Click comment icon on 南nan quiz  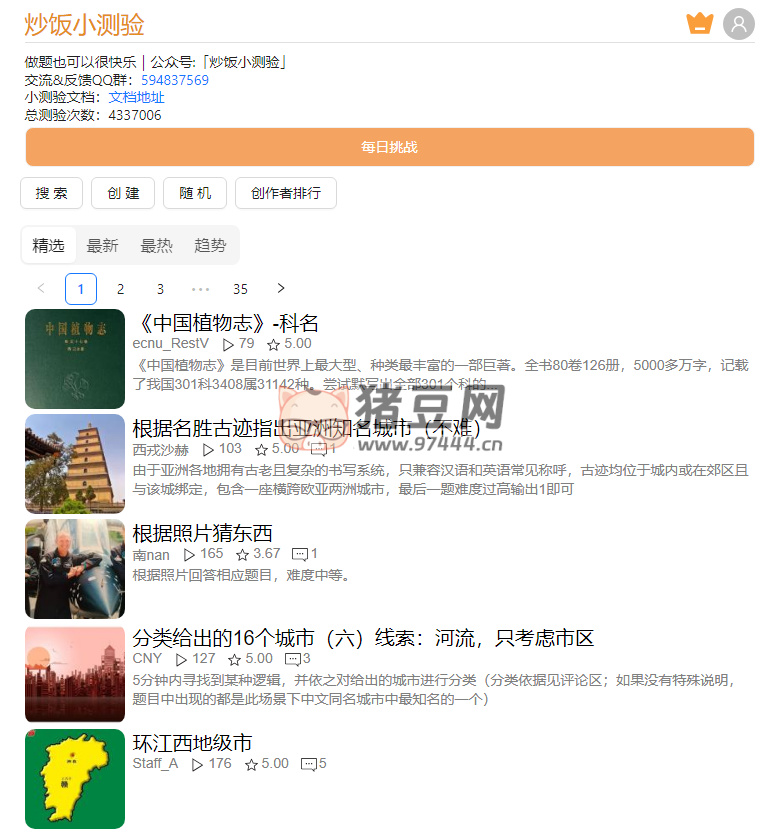[300, 555]
